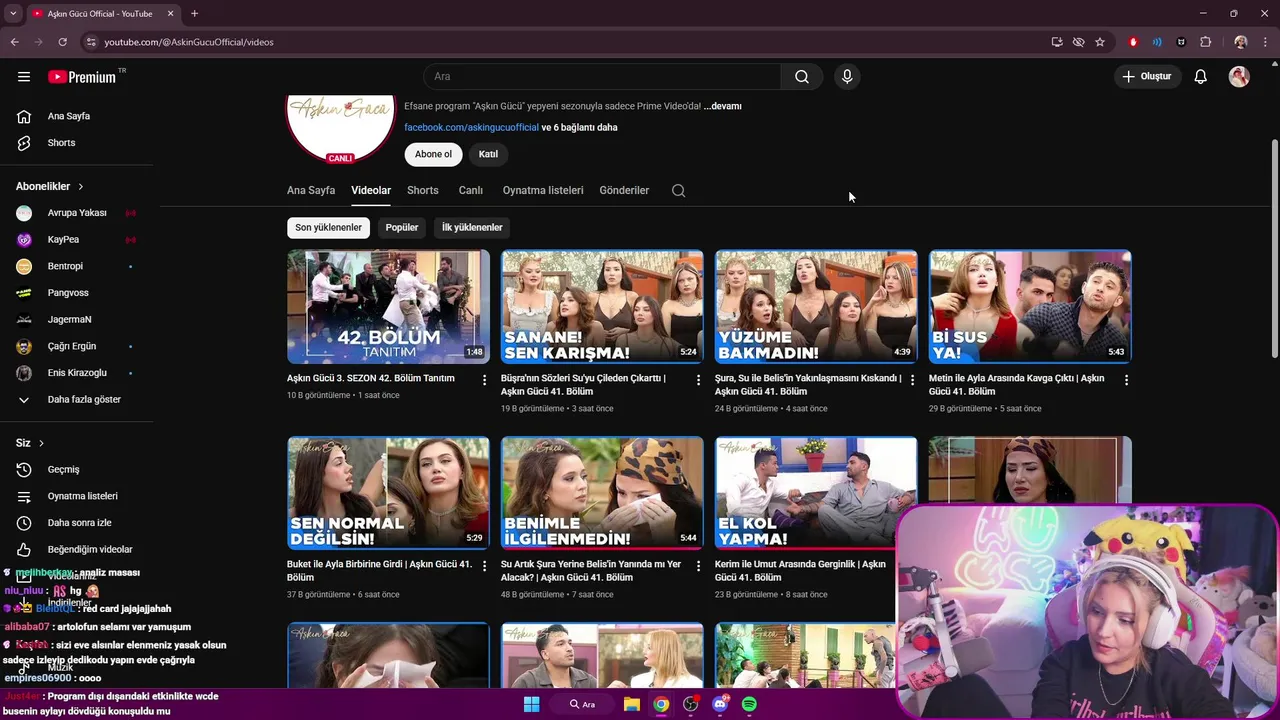Viewport: 1280px width, 720px height.
Task: Click the channel avatar with CANLI badge
Action: [341, 128]
